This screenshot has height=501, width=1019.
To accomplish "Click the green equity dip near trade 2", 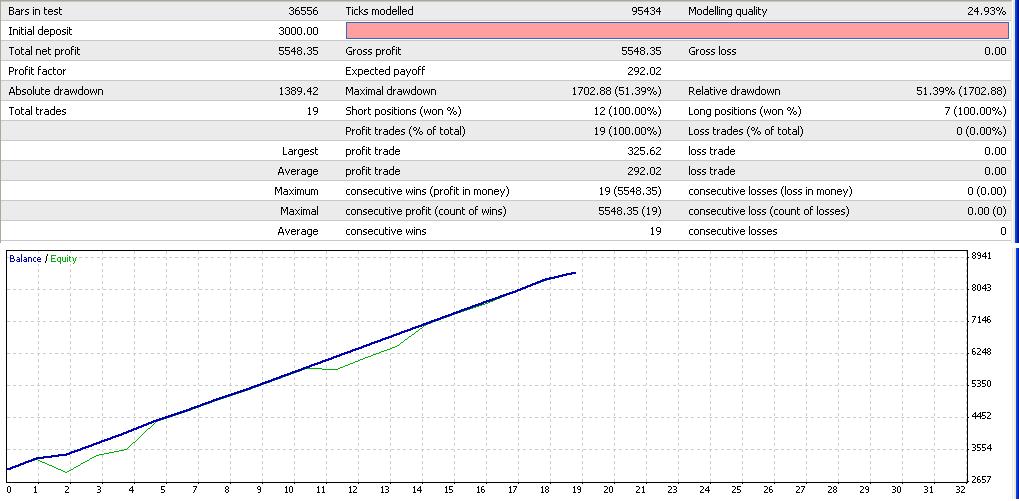I will (66, 472).
